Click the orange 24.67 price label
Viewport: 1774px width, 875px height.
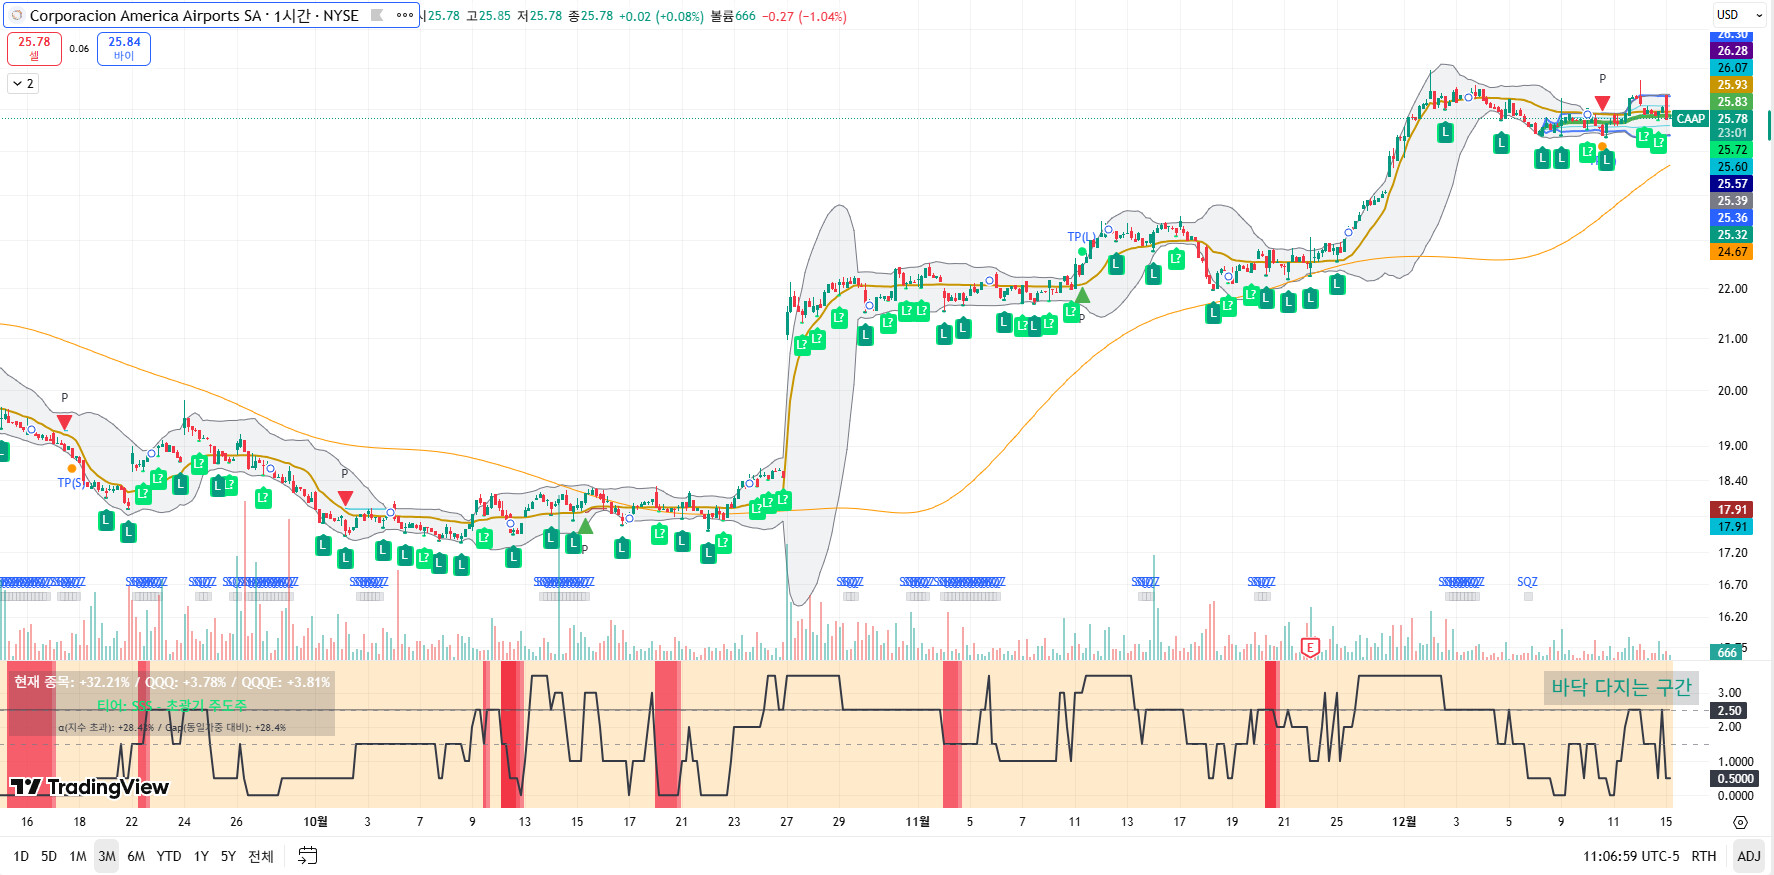click(x=1732, y=252)
